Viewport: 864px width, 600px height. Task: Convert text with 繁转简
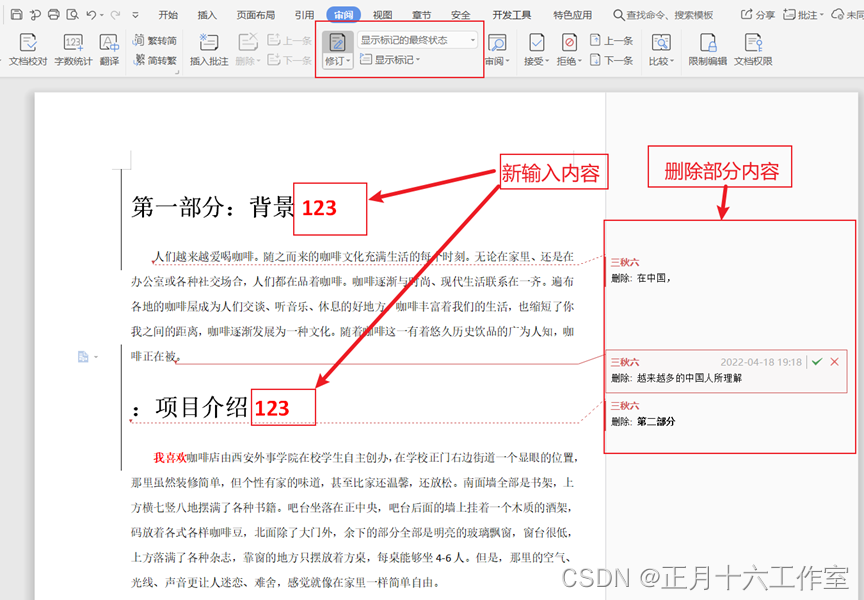(155, 40)
